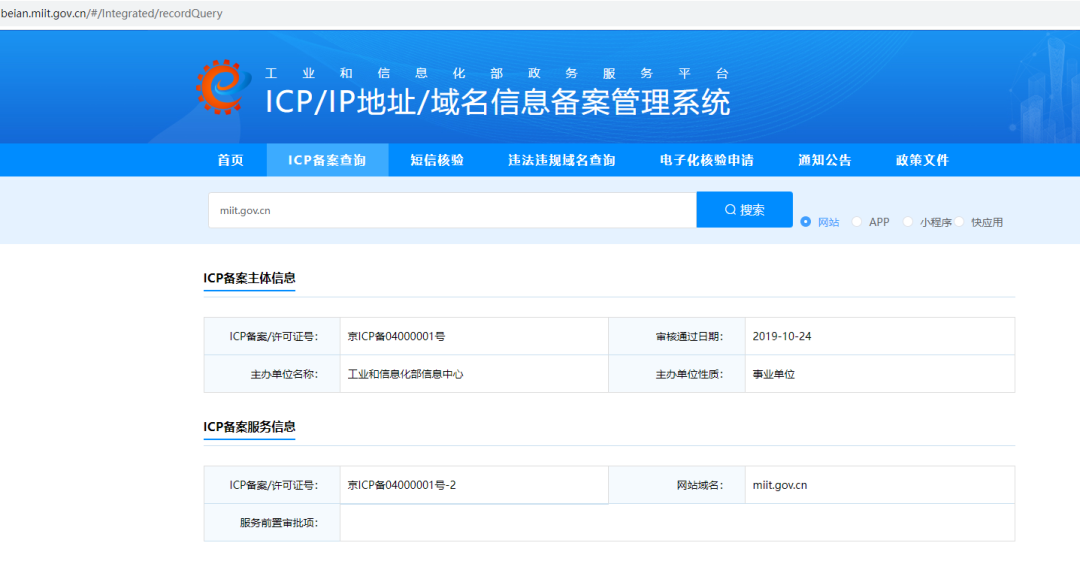Click the 工业和信息化部政务服务平台 subtitle
This screenshot has height=561, width=1080.
[x=497, y=73]
